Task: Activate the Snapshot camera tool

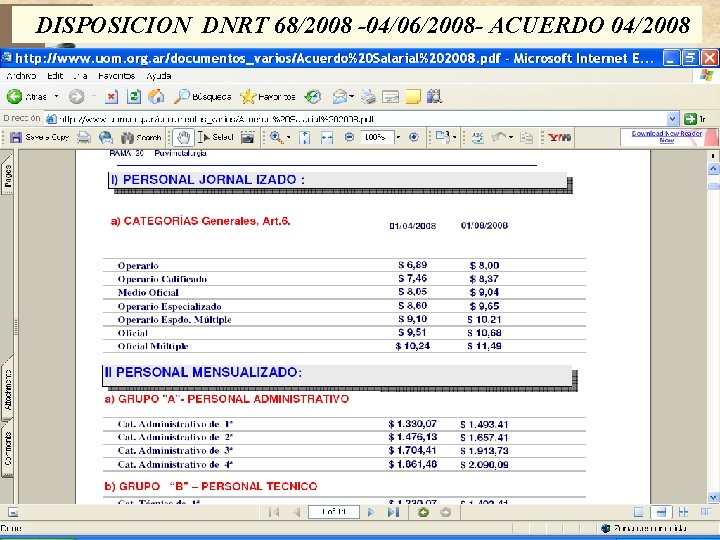Action: (248, 137)
